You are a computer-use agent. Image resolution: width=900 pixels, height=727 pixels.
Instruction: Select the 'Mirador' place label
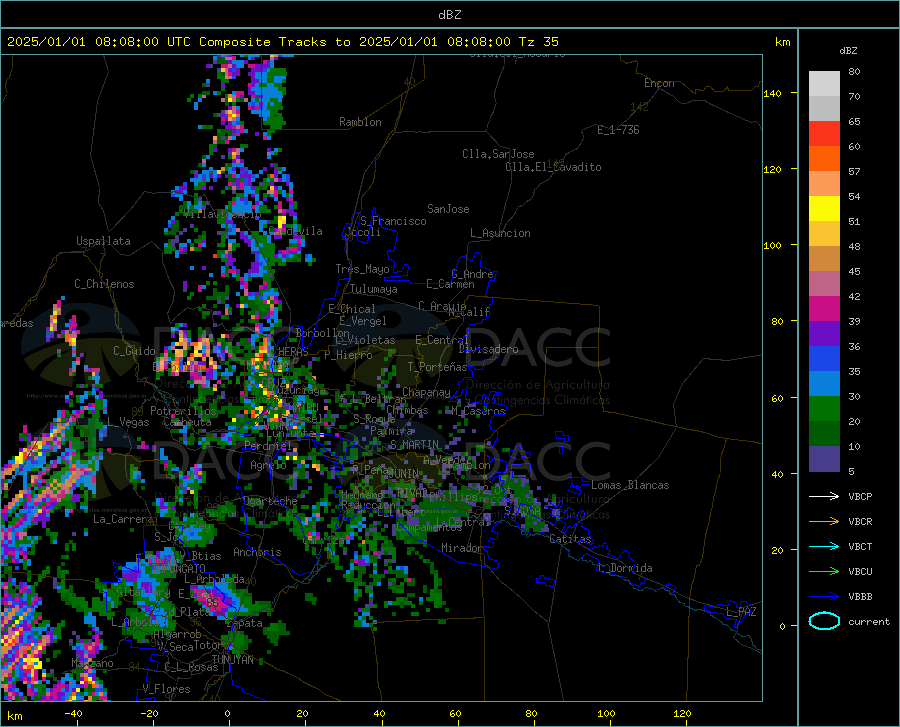click(x=461, y=548)
